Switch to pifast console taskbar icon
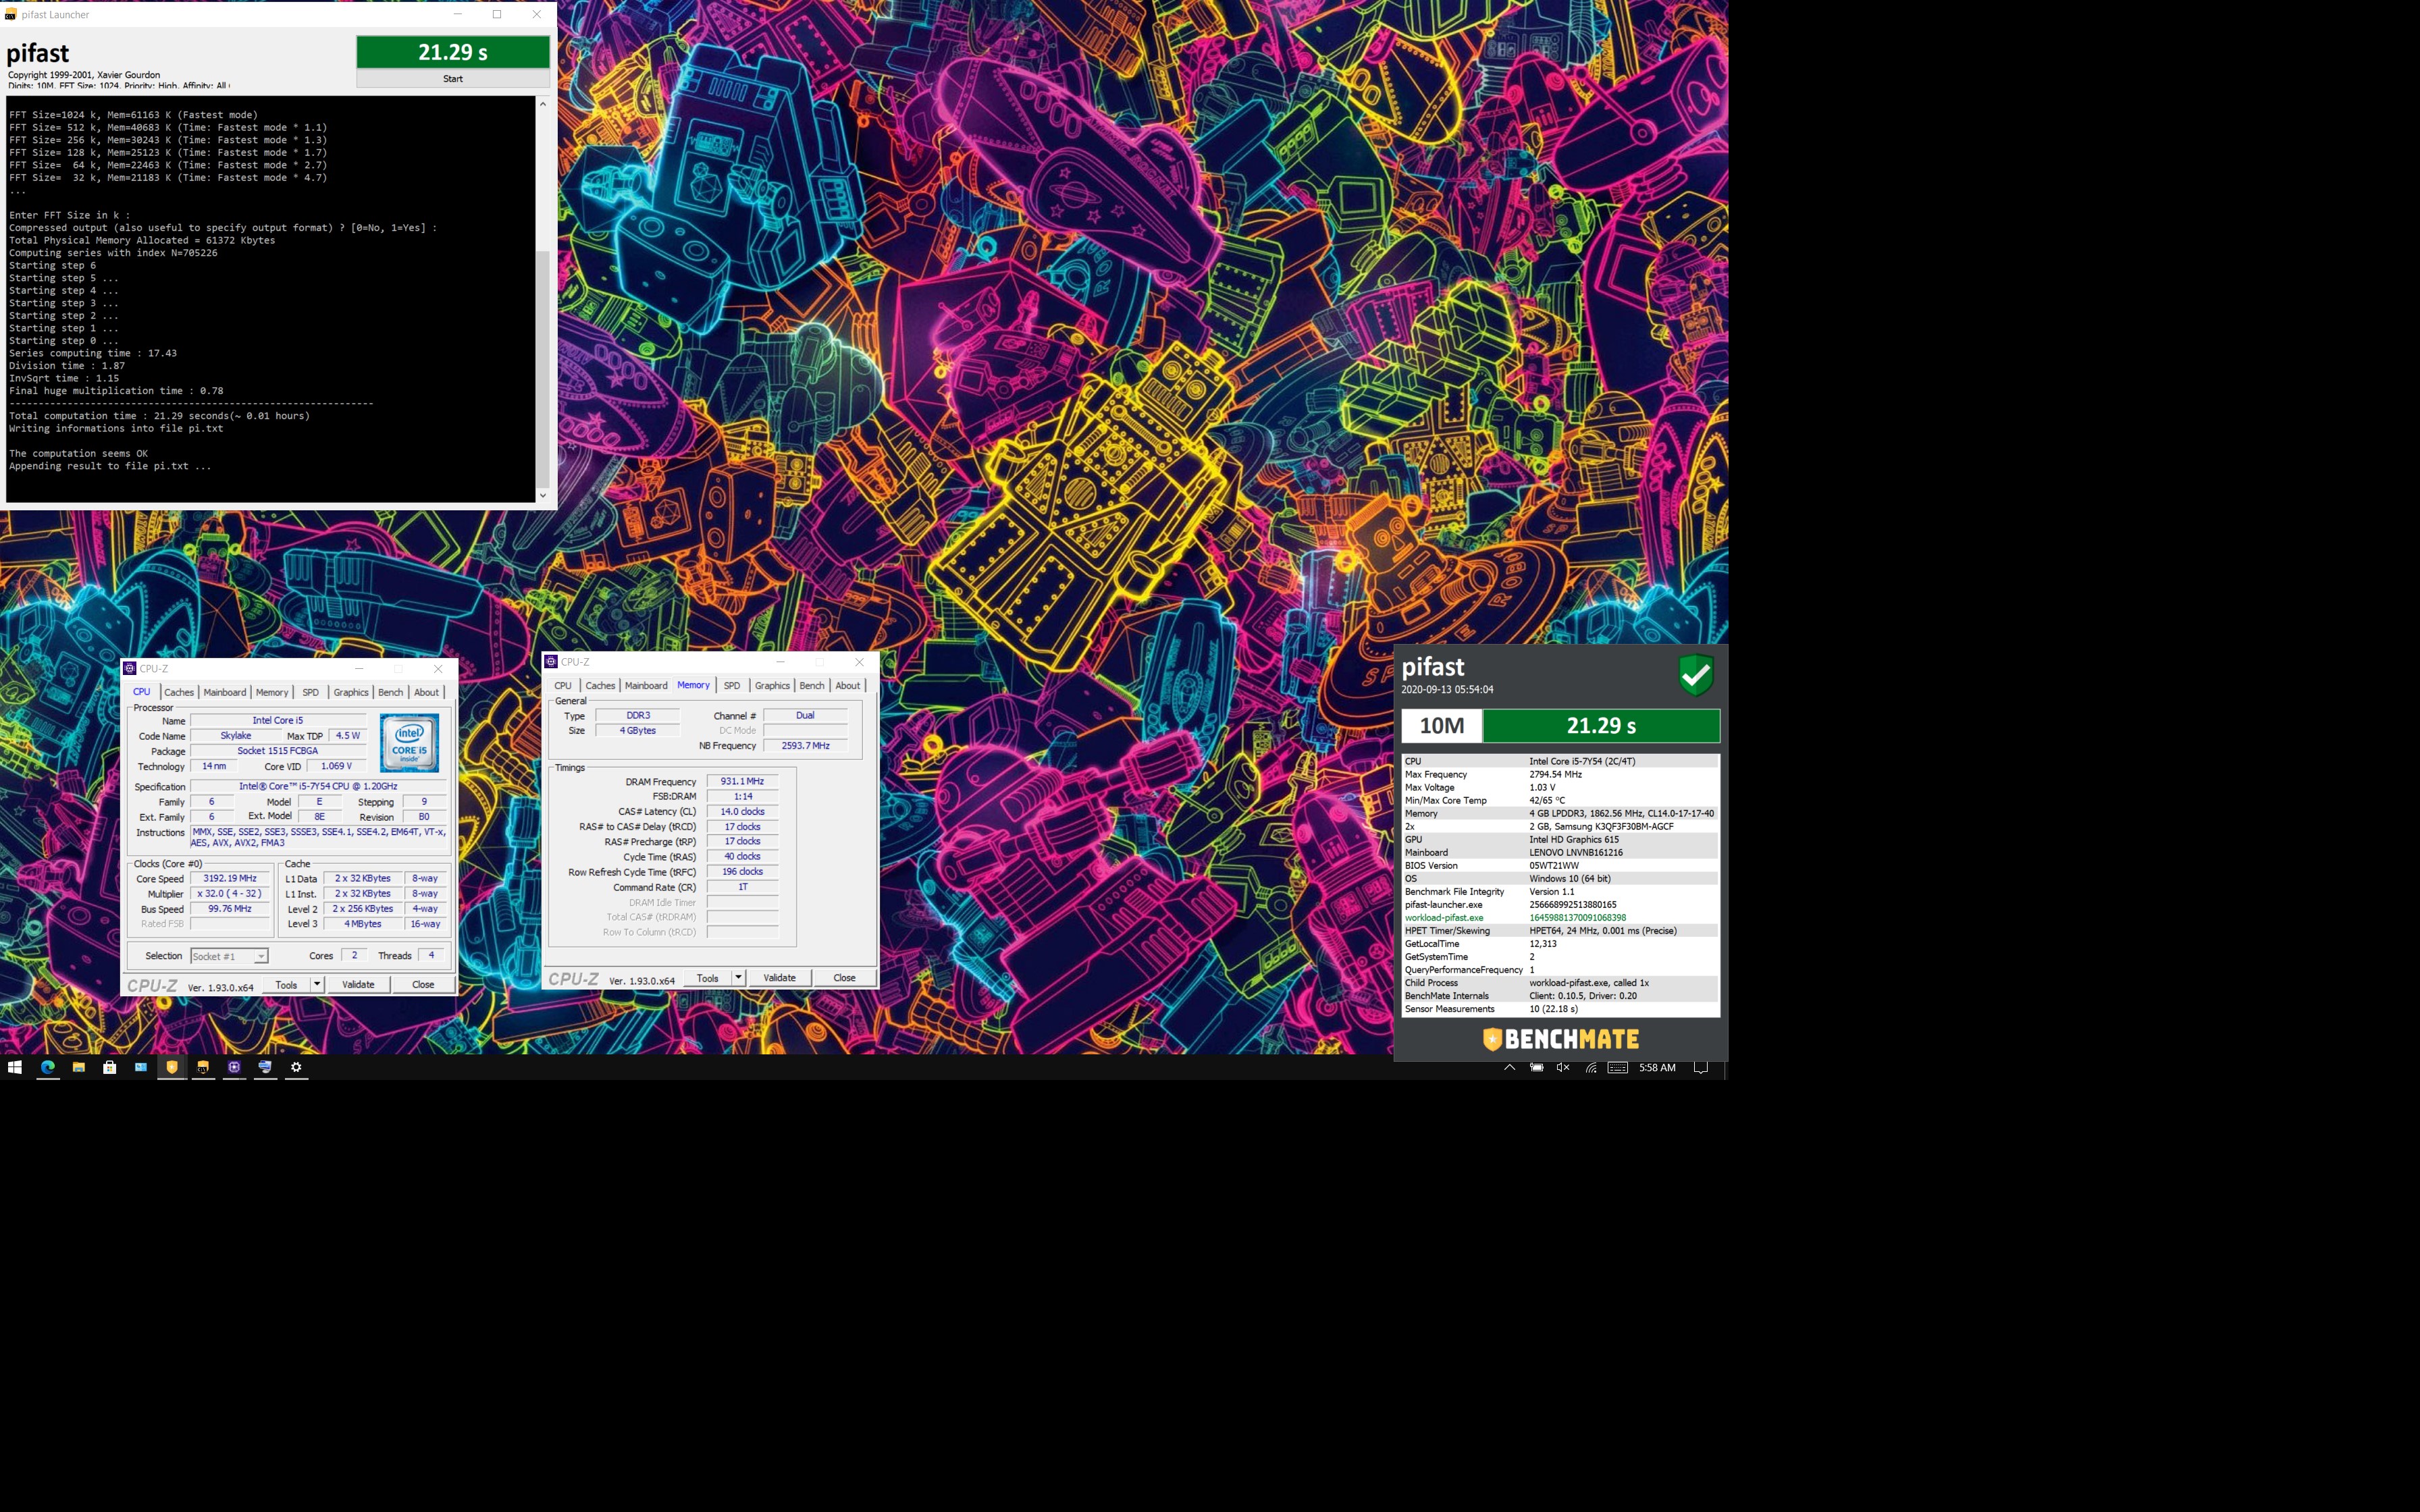 [x=203, y=1067]
